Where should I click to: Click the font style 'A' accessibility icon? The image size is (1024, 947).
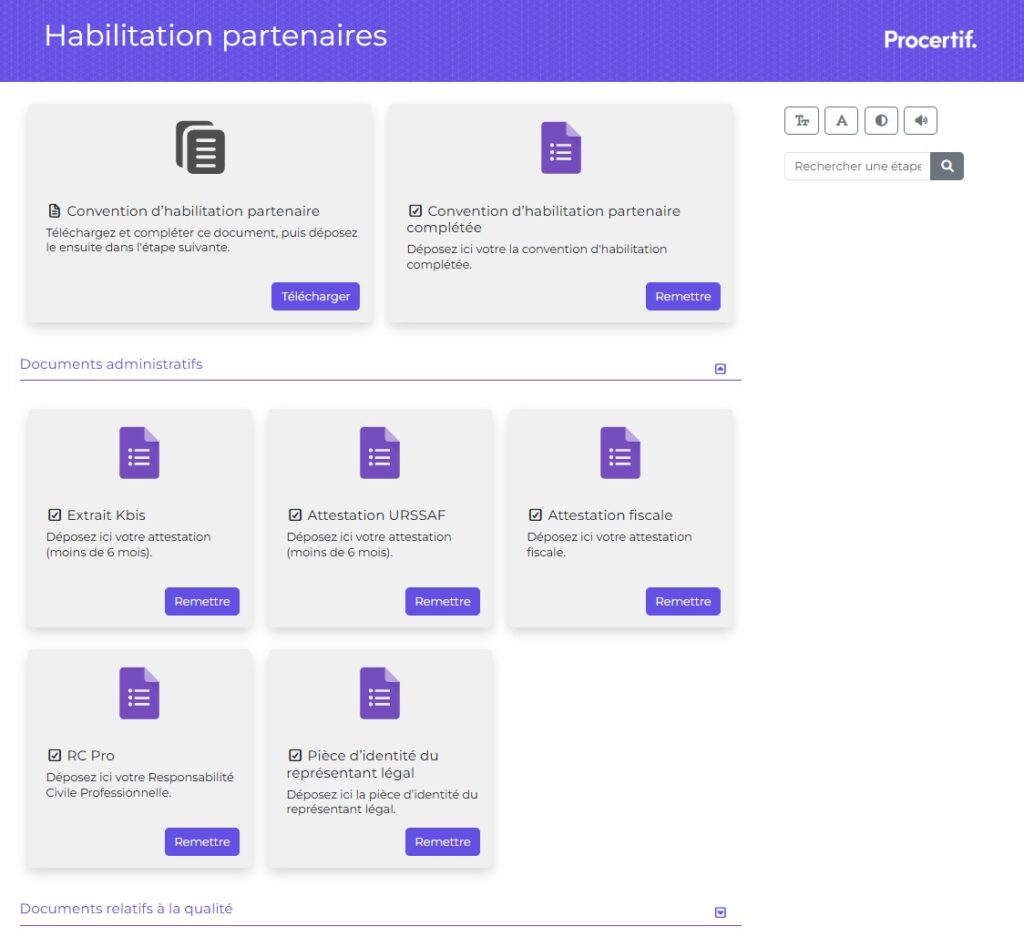tap(841, 121)
